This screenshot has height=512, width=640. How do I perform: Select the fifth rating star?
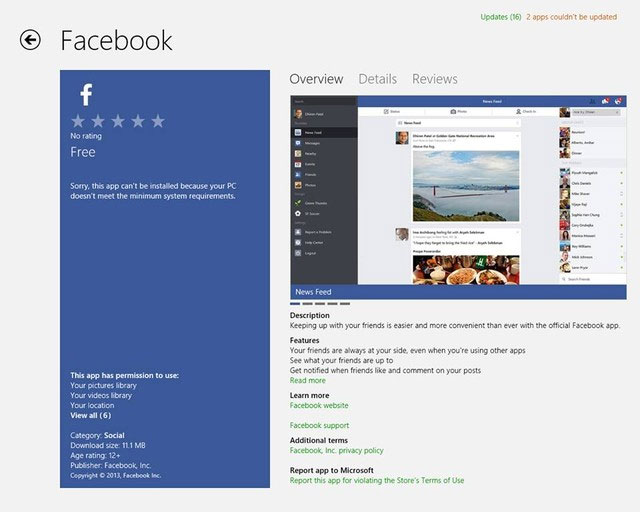click(x=158, y=121)
